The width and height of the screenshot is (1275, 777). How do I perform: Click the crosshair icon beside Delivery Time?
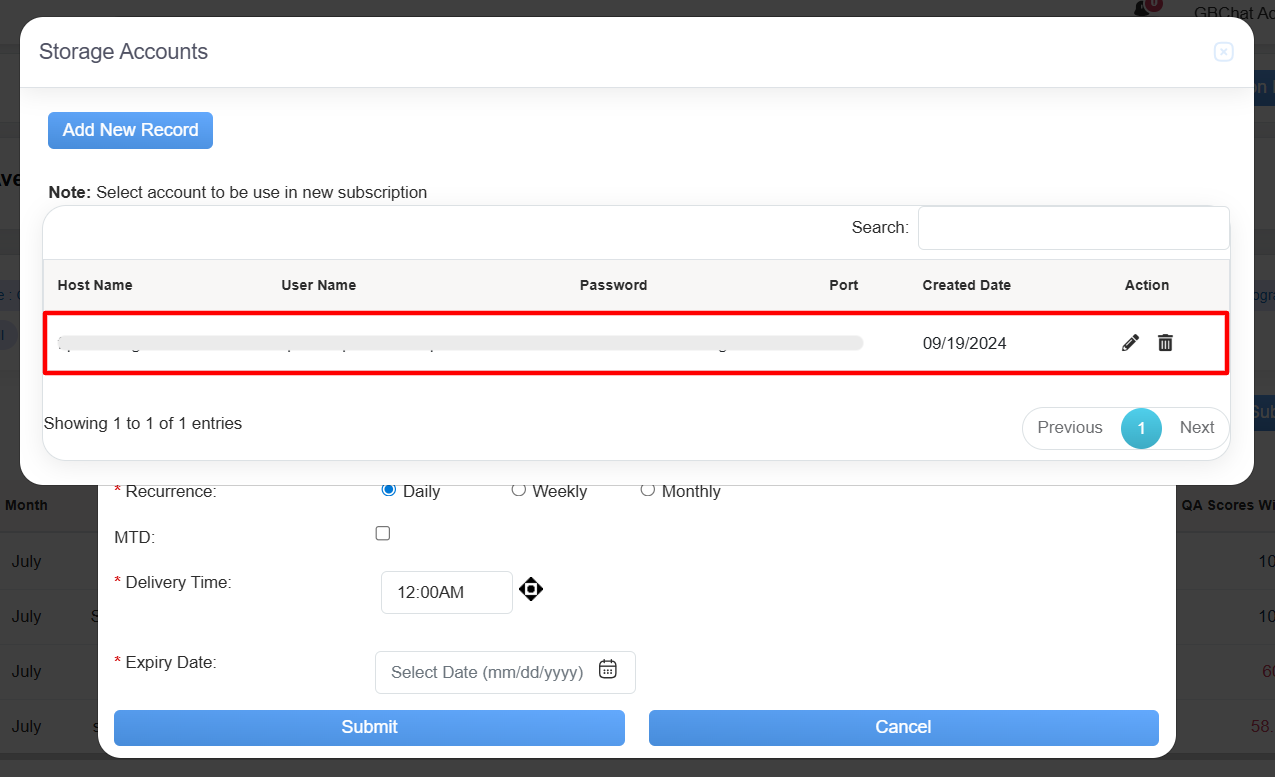pyautogui.click(x=531, y=589)
